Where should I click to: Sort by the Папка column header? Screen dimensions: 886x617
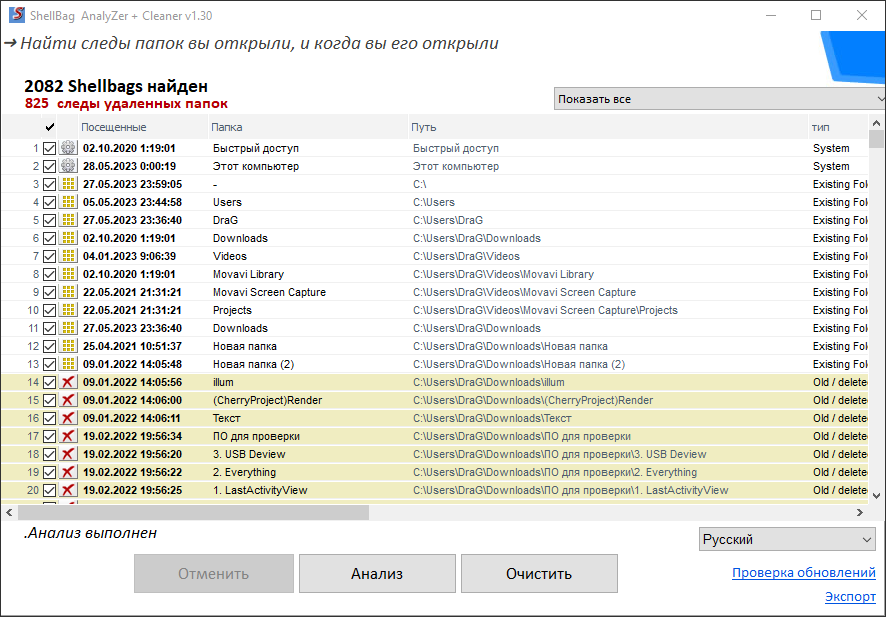click(x=227, y=127)
